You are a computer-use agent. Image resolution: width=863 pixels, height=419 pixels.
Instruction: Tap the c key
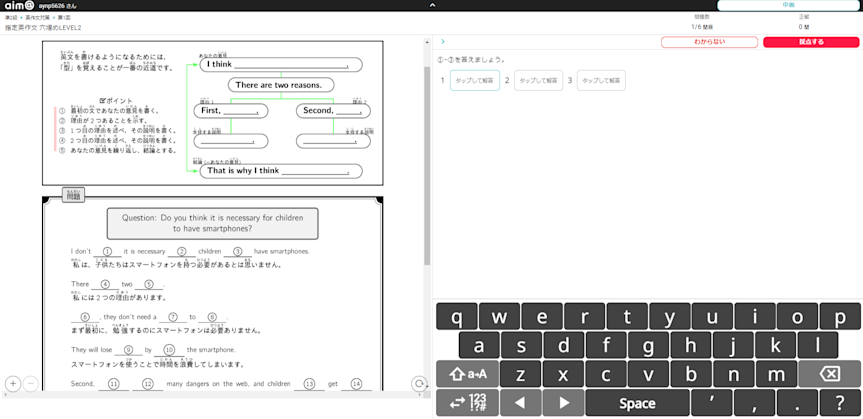(605, 374)
